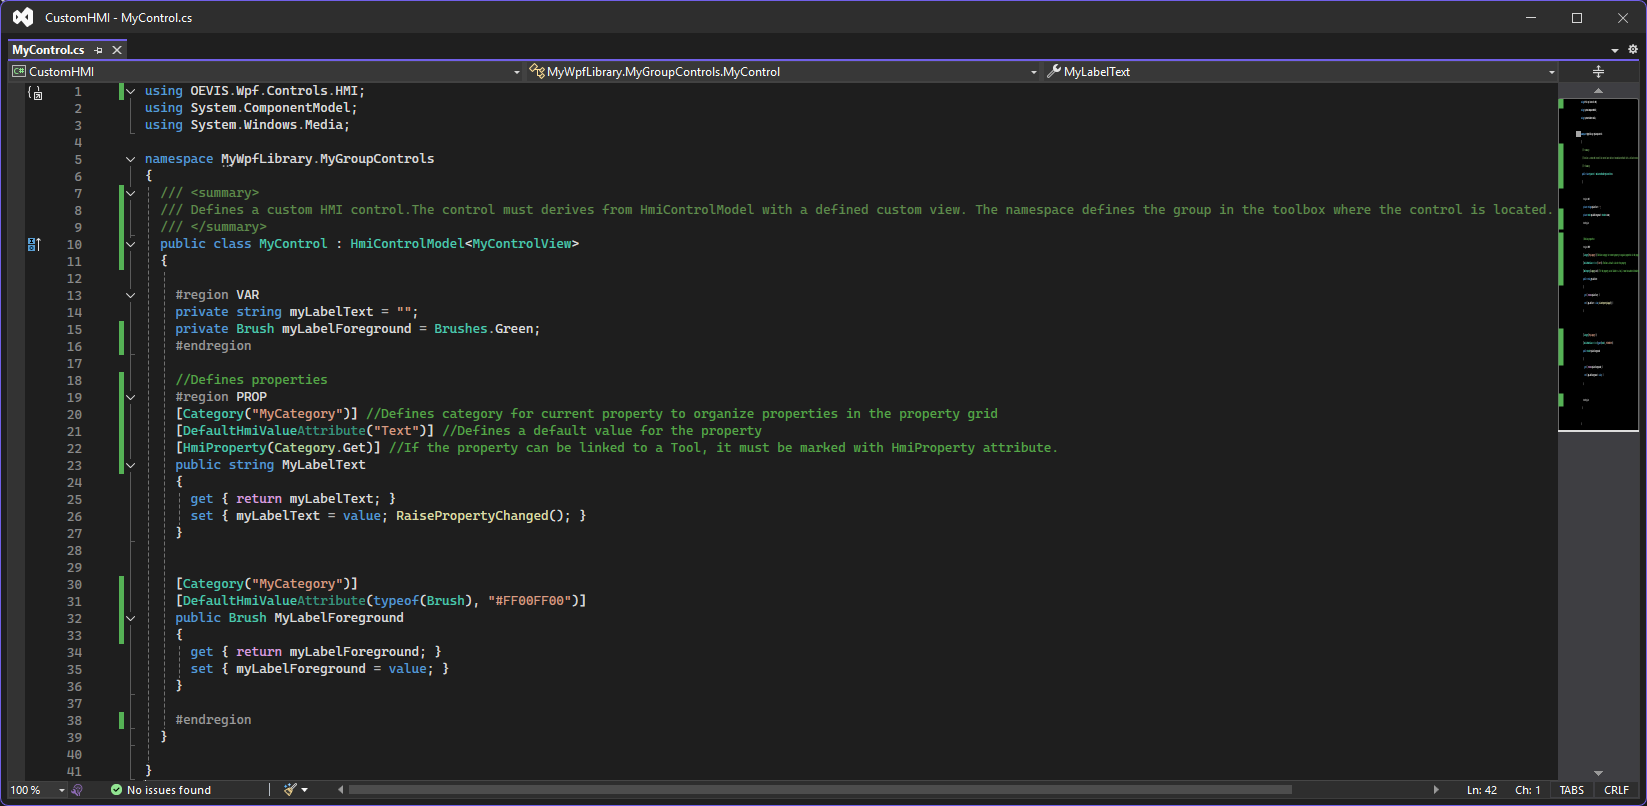Click the C# project icon beside CustomHMI

pyautogui.click(x=18, y=72)
